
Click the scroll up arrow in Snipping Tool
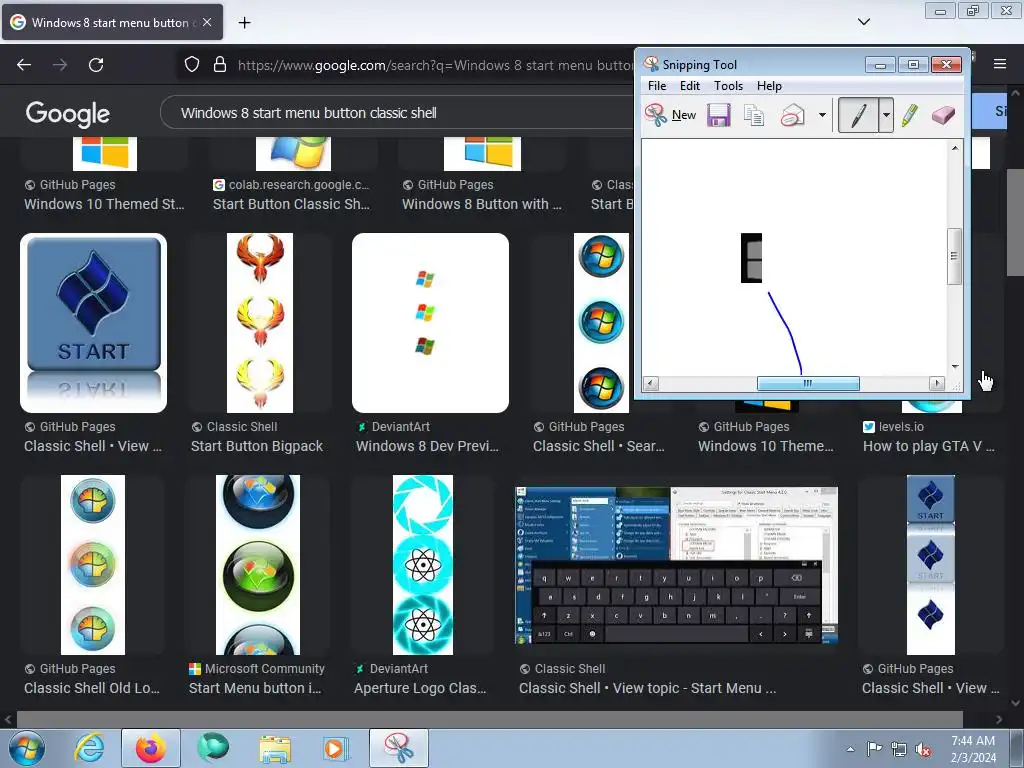tap(955, 148)
